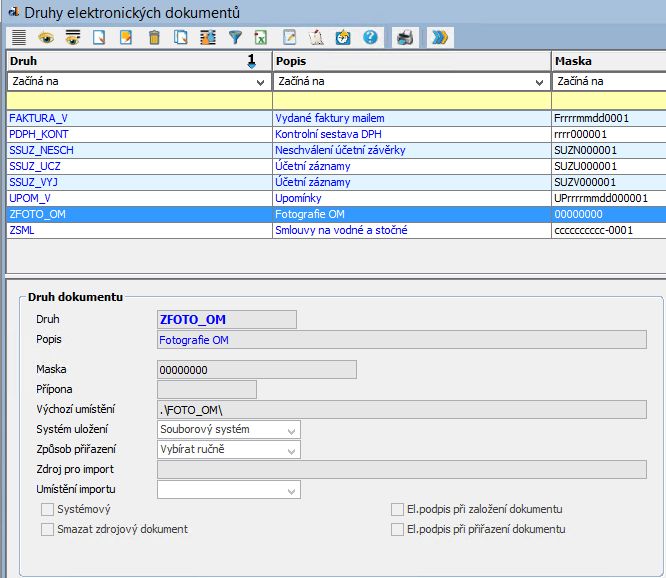
Task: Check Smazat zdrojový dokument option
Action: pyautogui.click(x=47, y=529)
